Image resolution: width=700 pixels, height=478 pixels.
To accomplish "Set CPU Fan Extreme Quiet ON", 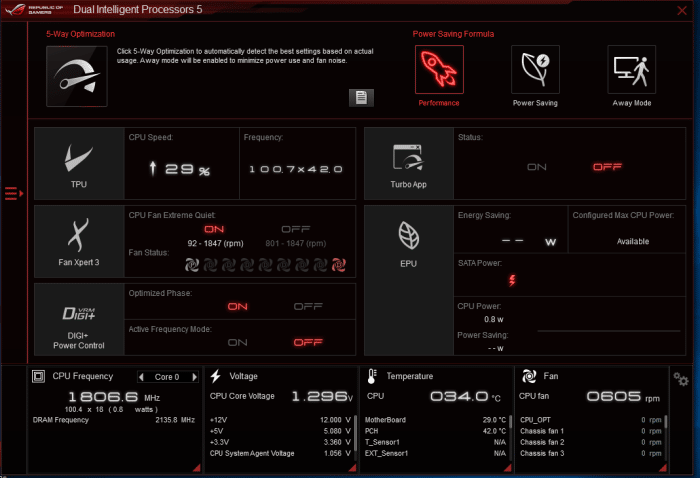I will pyautogui.click(x=214, y=229).
